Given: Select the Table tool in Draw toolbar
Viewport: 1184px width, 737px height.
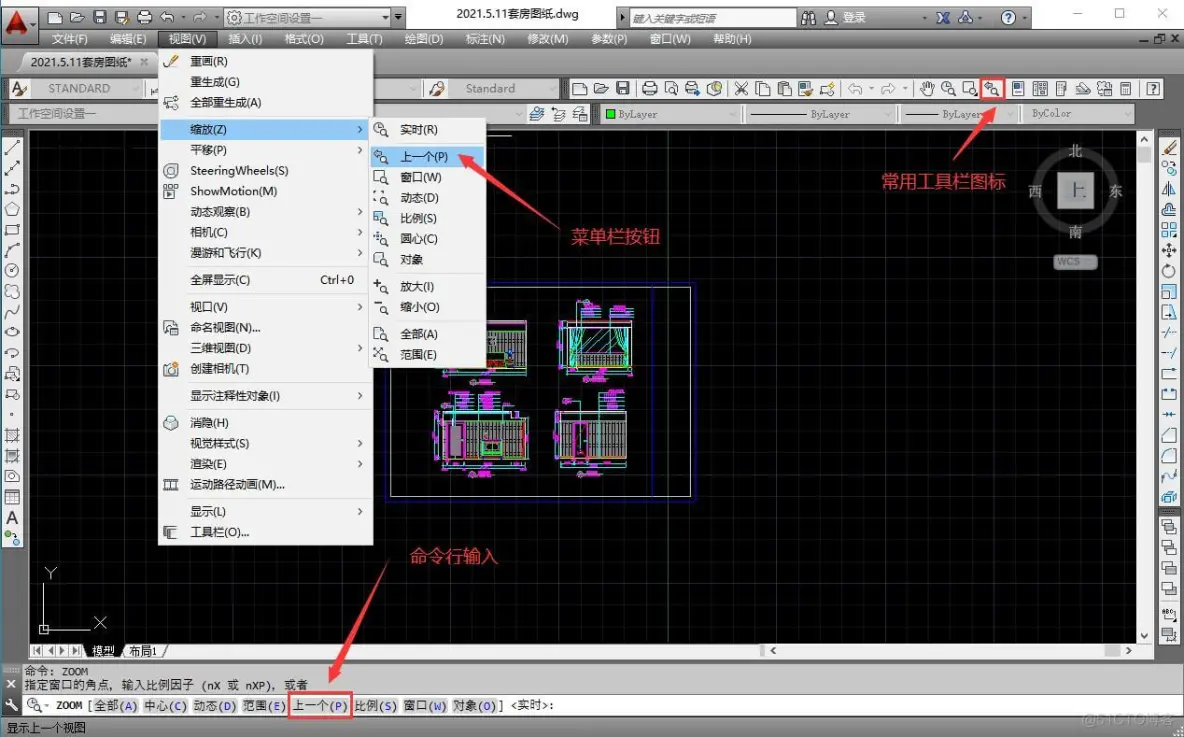Looking at the screenshot, I should 12,497.
